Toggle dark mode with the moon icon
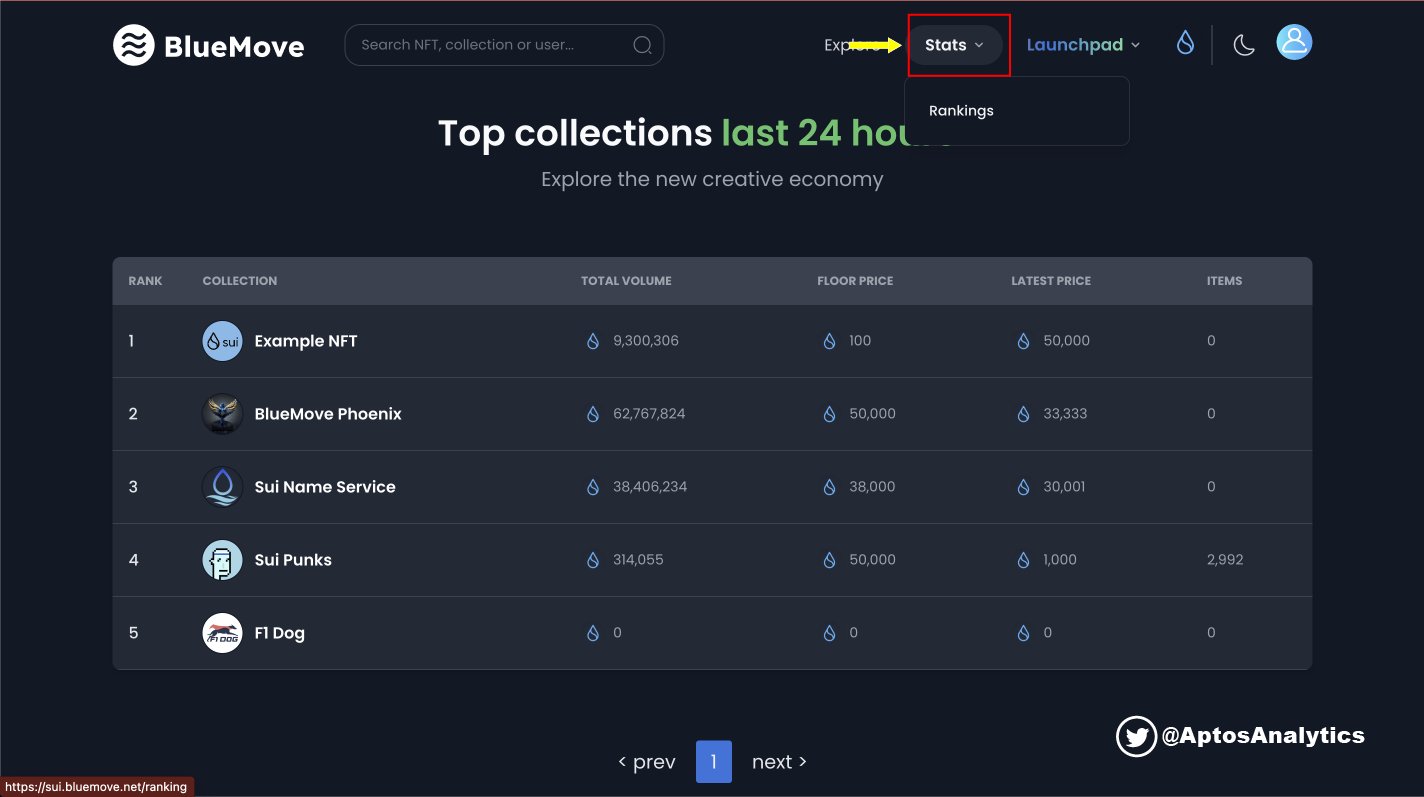1424x797 pixels. tap(1243, 44)
